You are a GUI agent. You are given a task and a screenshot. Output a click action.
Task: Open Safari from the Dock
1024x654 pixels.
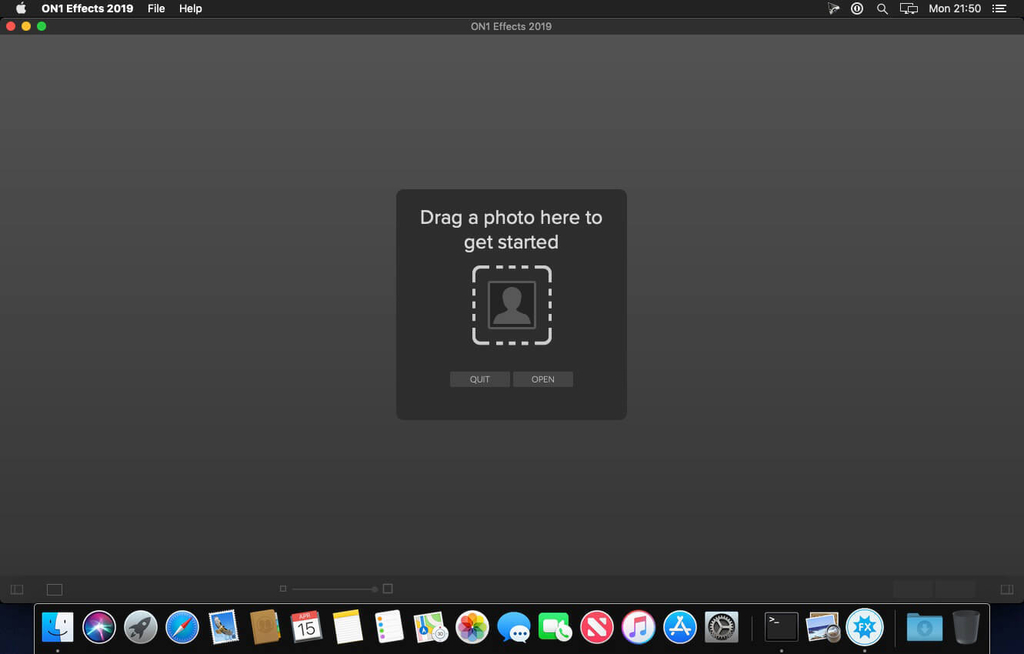[182, 627]
